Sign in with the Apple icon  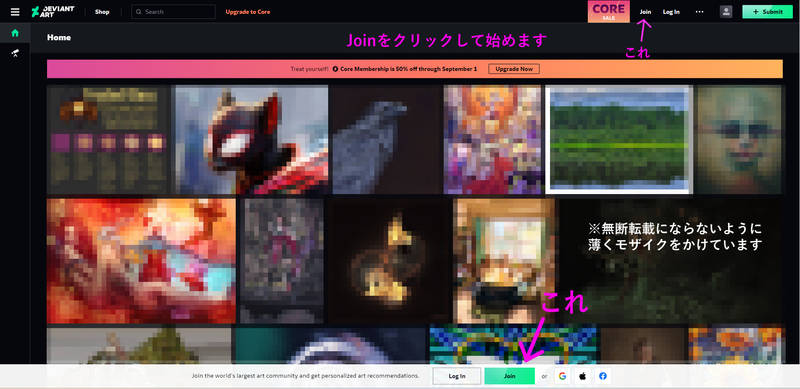click(x=582, y=376)
